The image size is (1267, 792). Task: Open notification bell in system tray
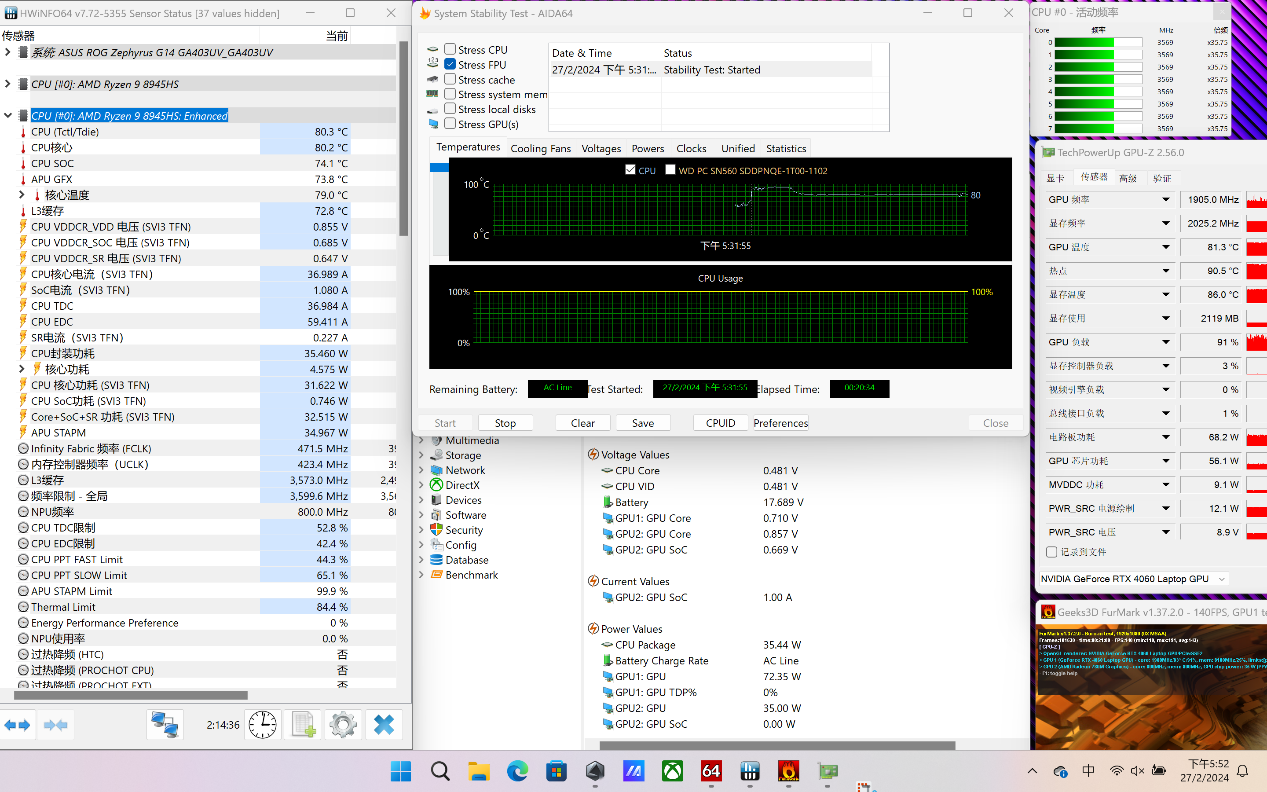(1243, 771)
